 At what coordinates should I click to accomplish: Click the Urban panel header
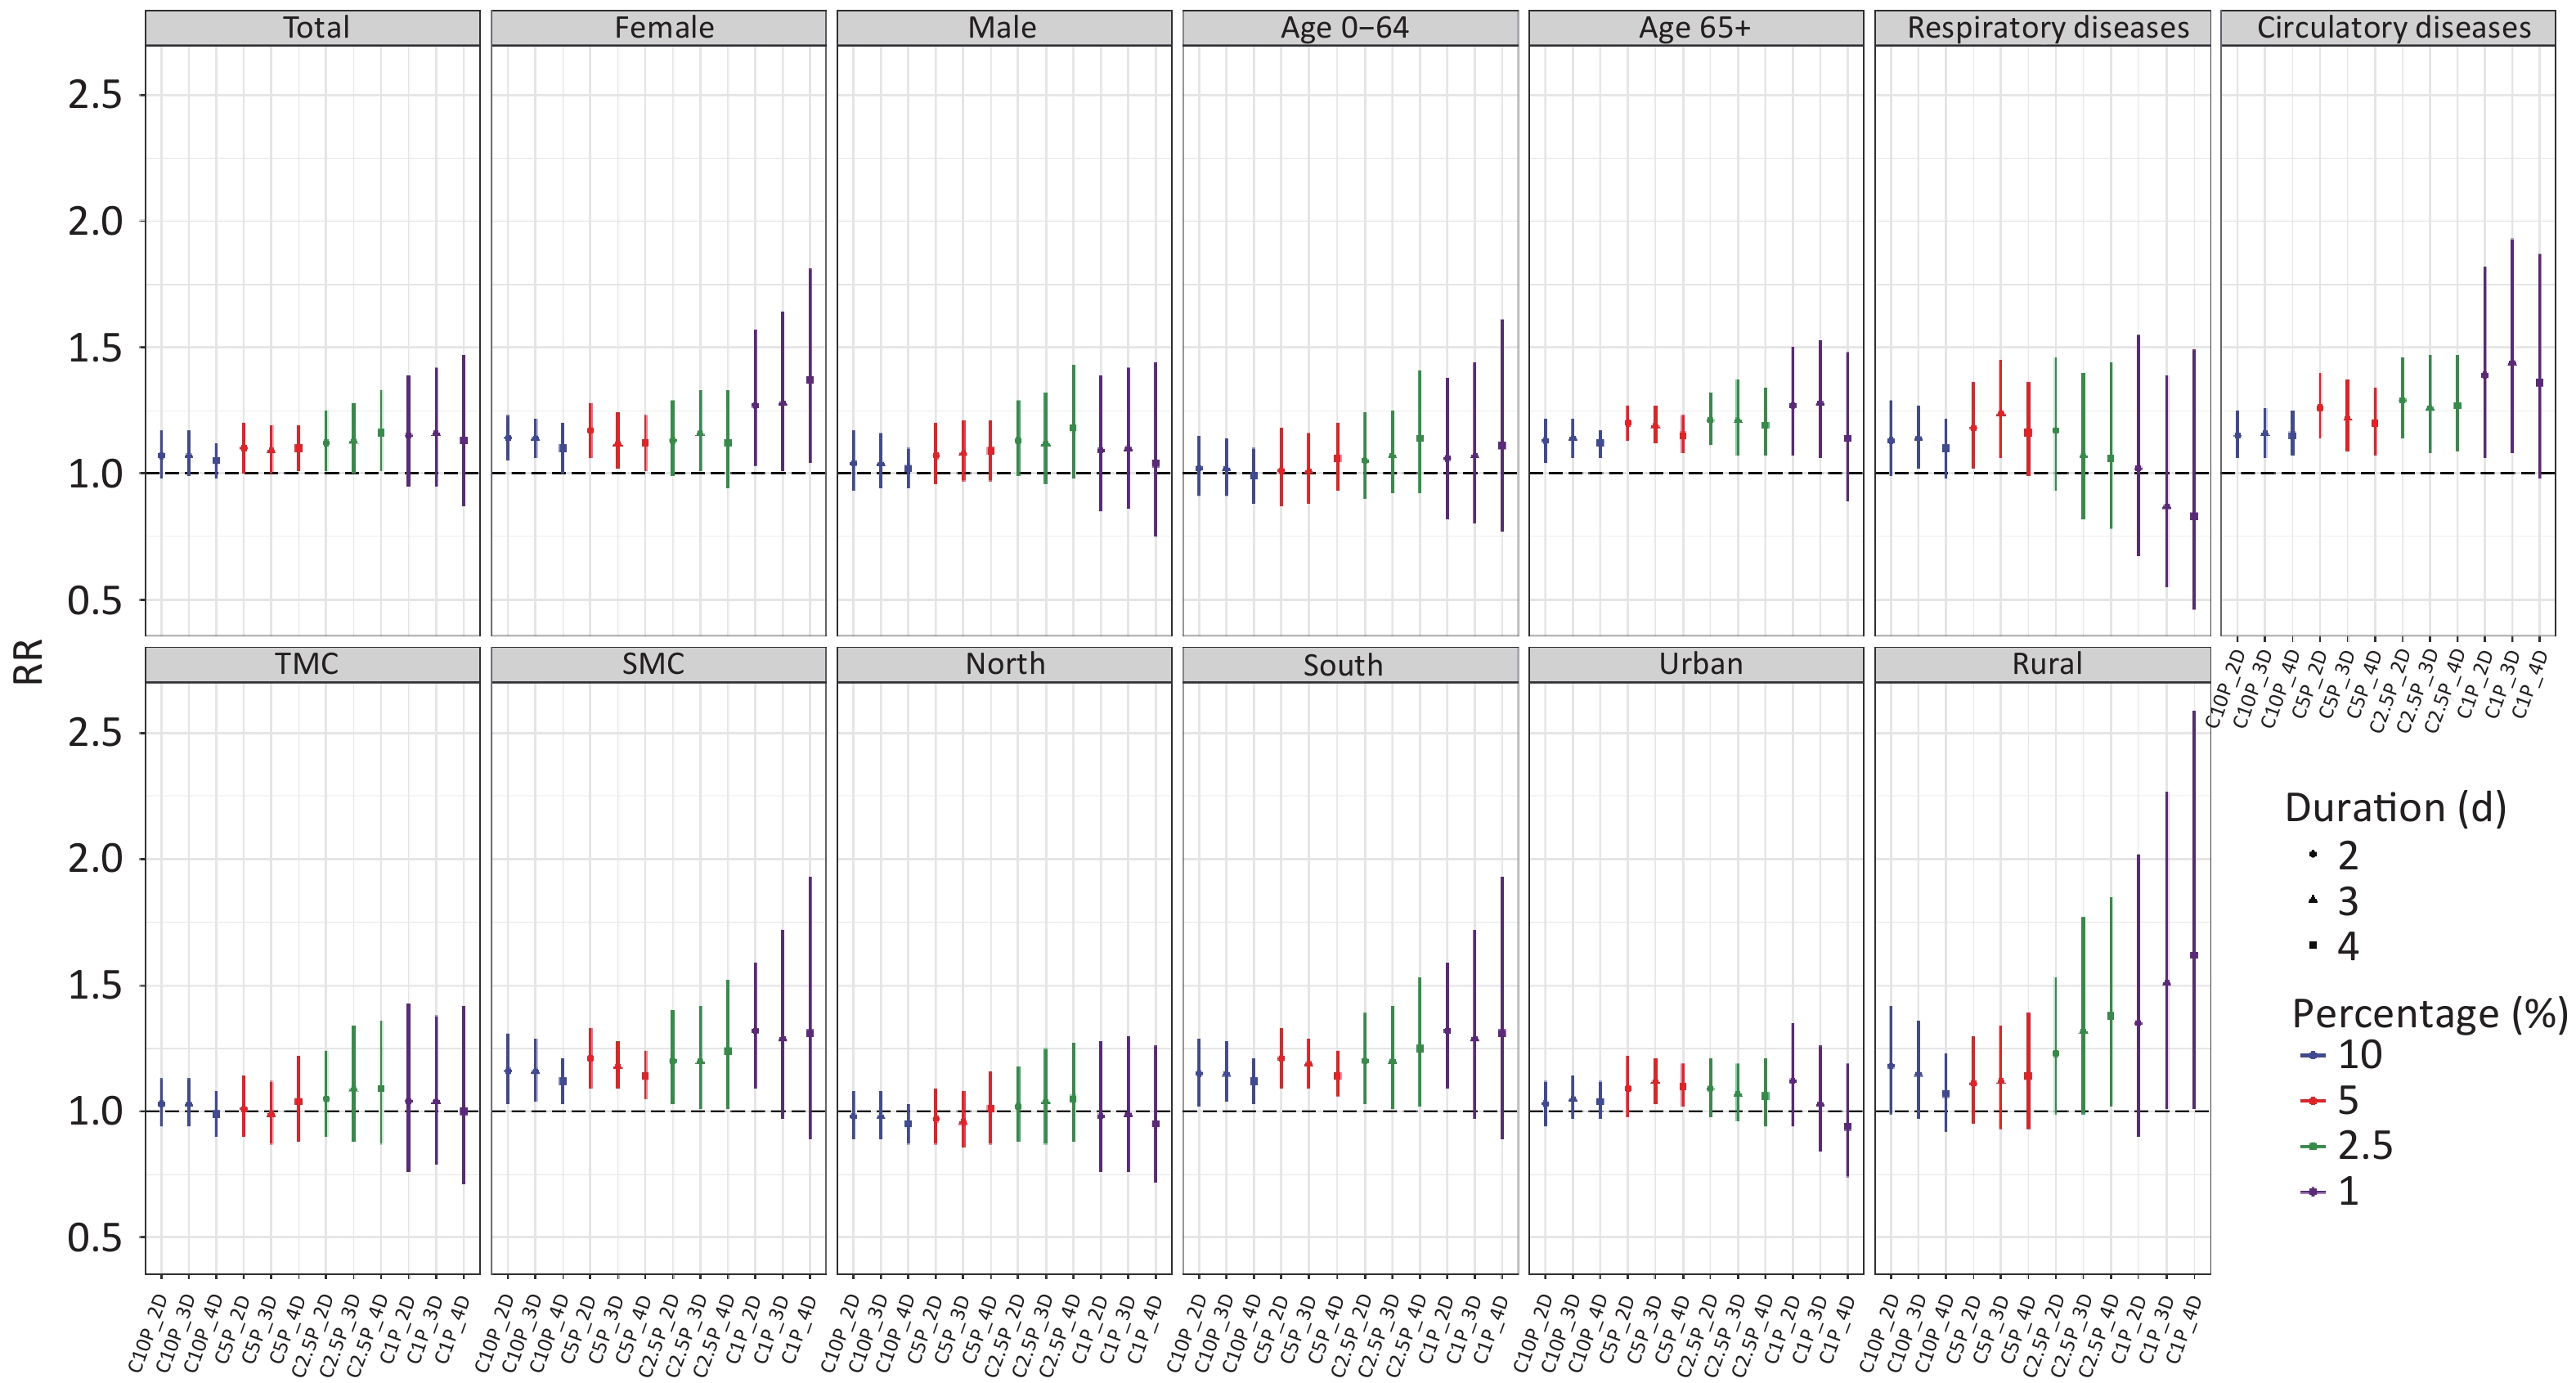1699,665
